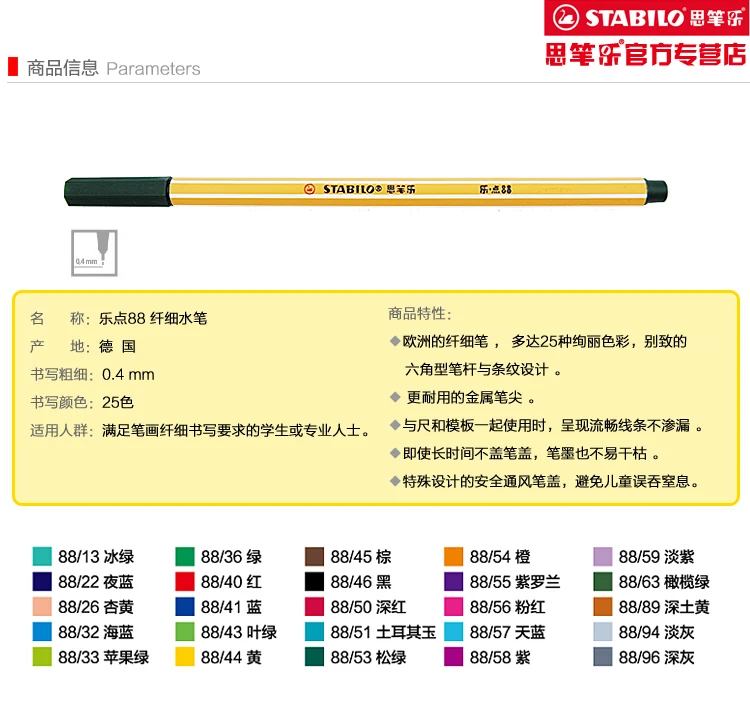Viewport: 750px width, 724px height.
Task: Click the 商品特性 heading
Action: pyautogui.click(x=419, y=314)
